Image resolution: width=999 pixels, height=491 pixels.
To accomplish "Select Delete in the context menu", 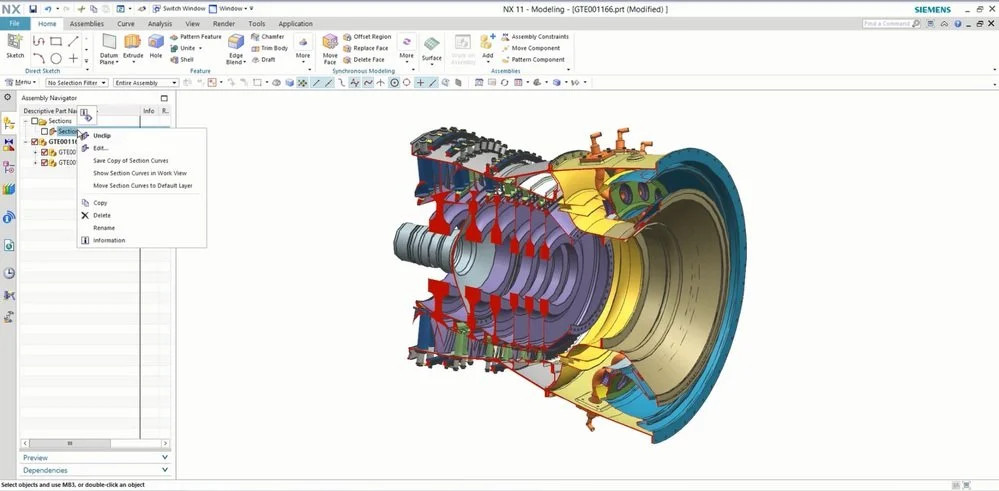I will pos(102,215).
